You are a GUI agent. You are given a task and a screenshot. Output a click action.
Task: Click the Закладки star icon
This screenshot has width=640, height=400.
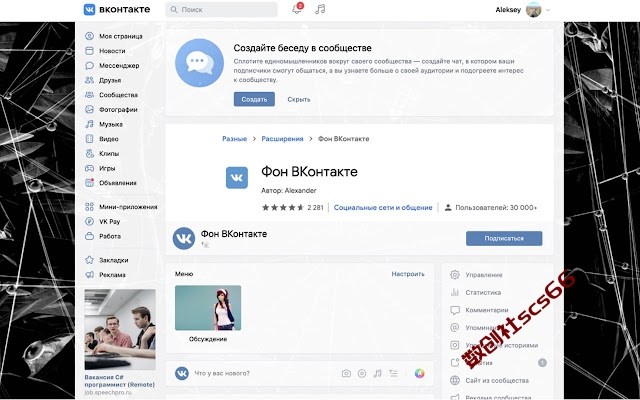click(x=89, y=260)
